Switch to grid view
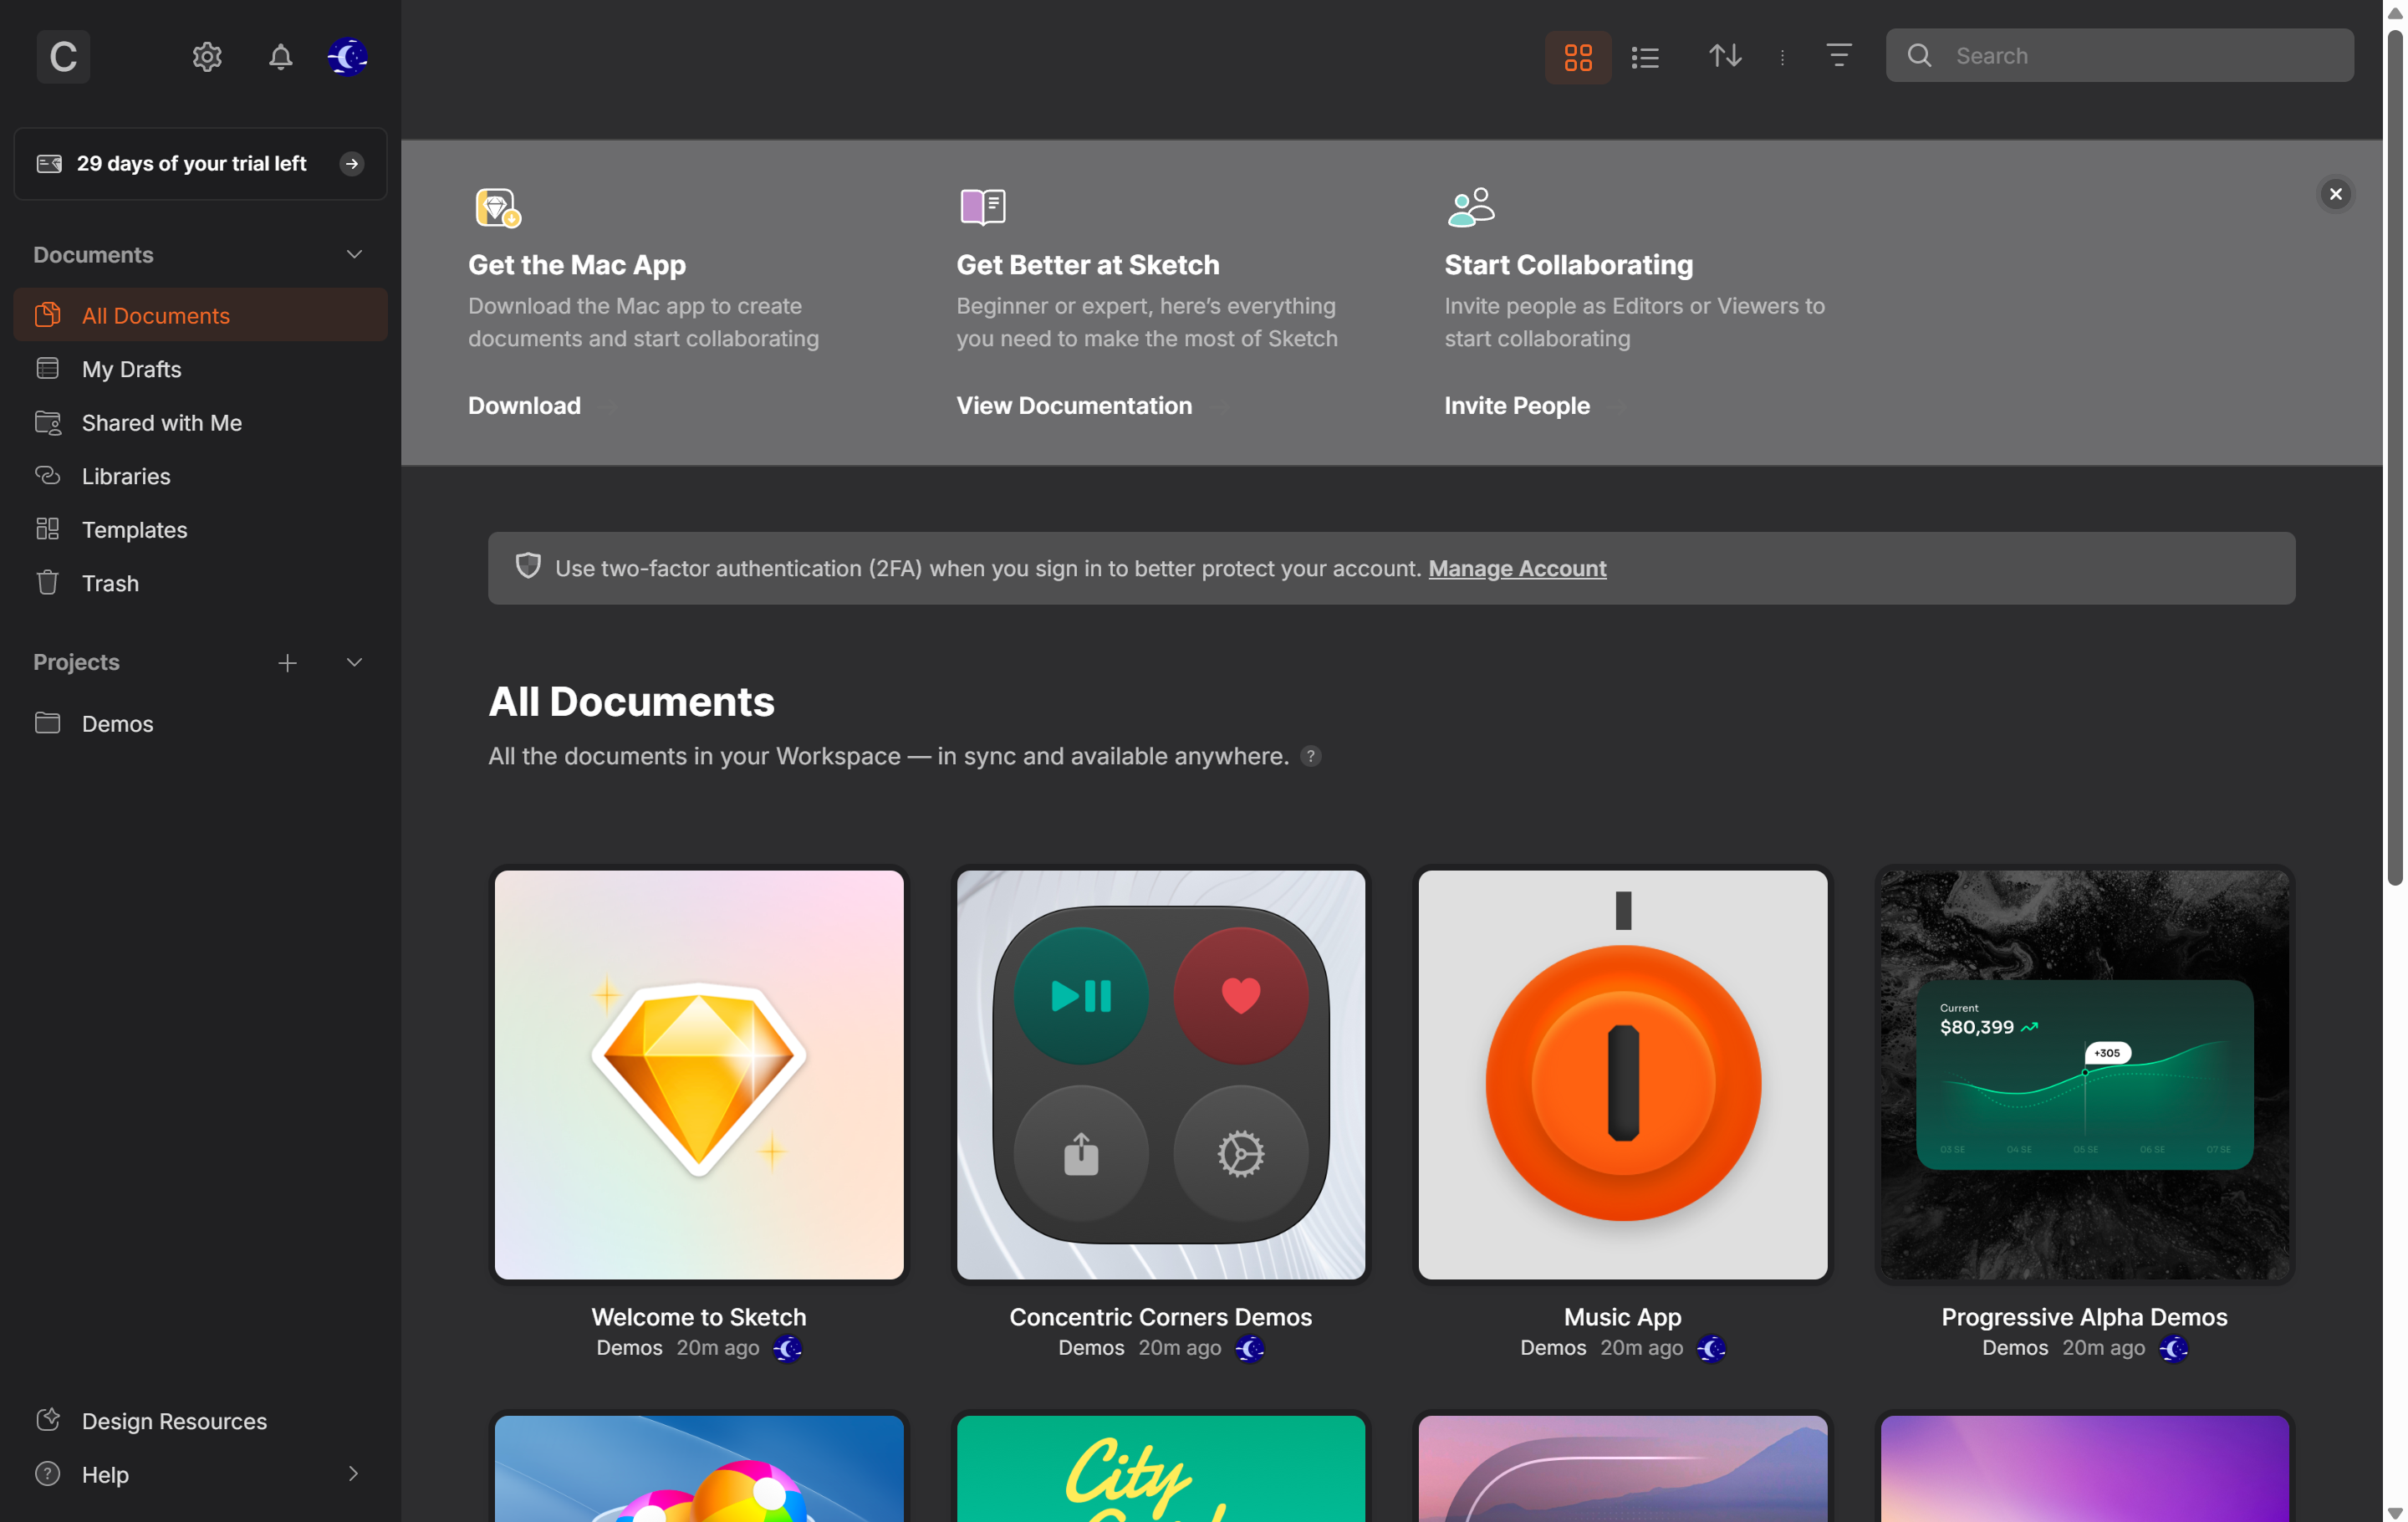This screenshot has height=1522, width=2408. pos(1578,56)
